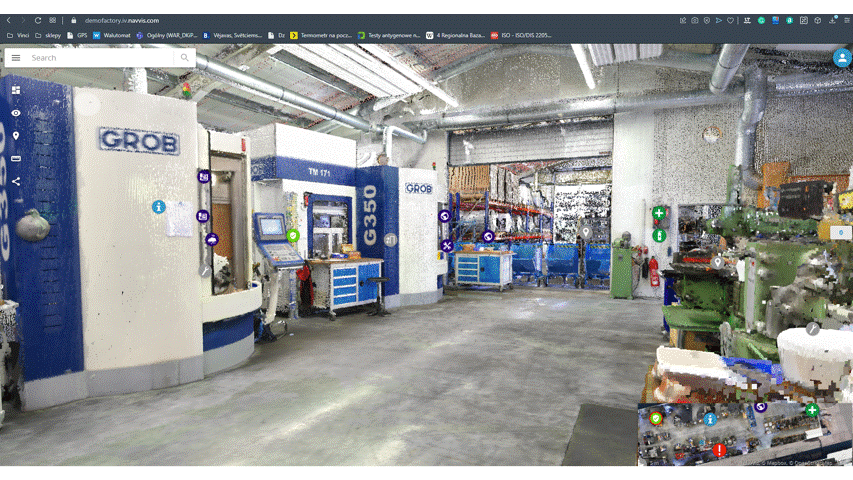
Task: Open the user account avatar
Action: click(842, 58)
